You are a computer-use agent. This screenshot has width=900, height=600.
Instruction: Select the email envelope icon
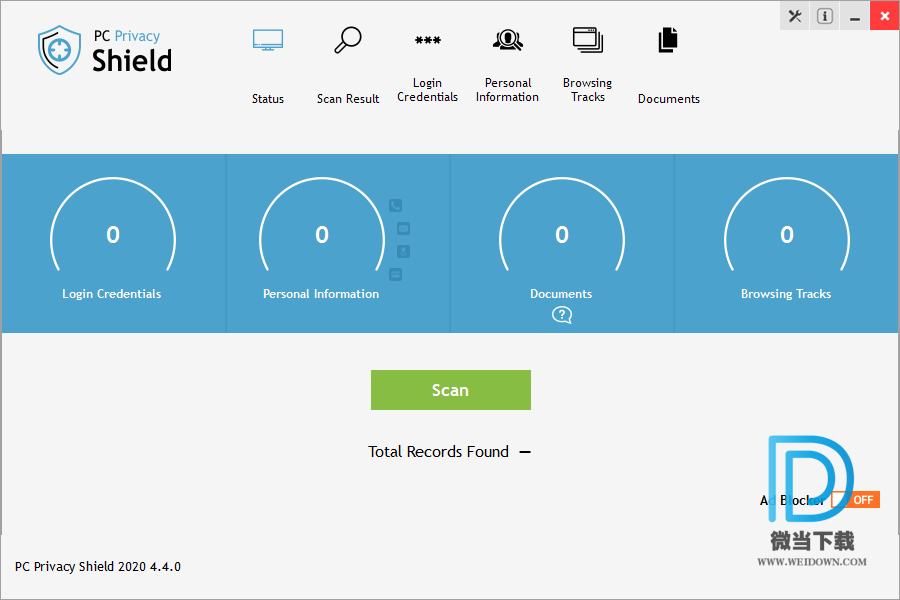pyautogui.click(x=404, y=229)
